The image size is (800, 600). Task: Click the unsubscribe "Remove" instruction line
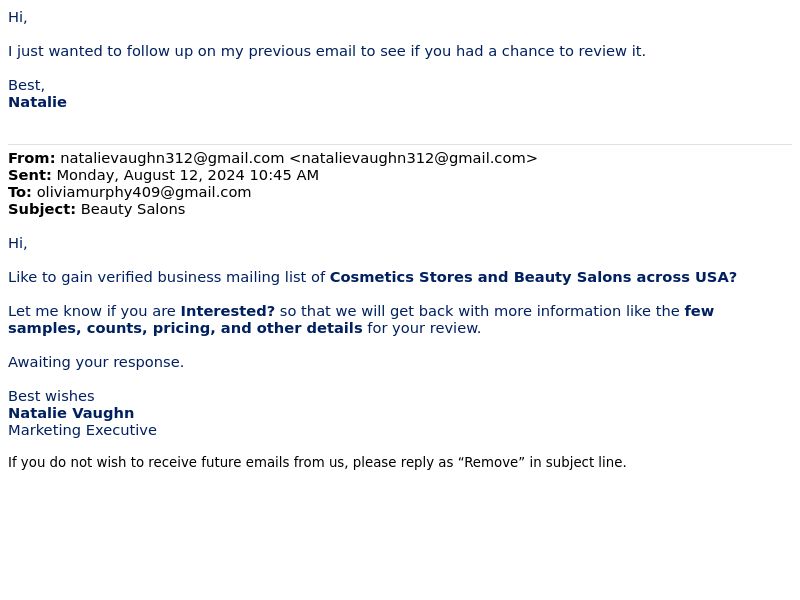pos(317,462)
